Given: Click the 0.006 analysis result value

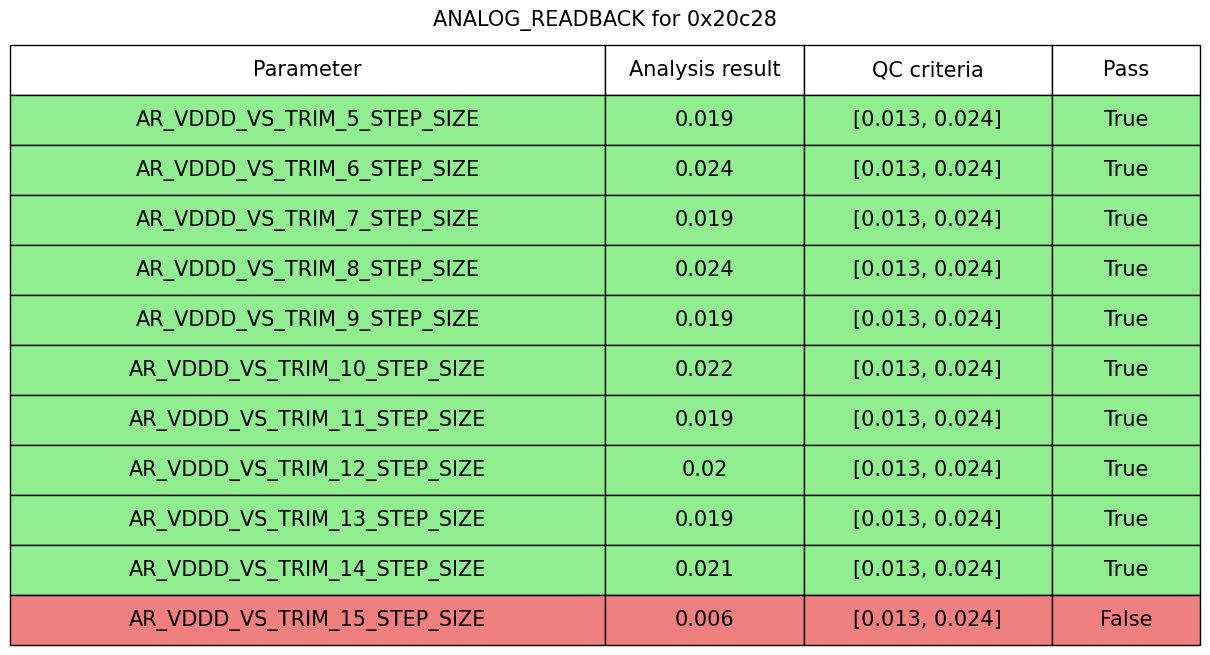Looking at the screenshot, I should [704, 620].
